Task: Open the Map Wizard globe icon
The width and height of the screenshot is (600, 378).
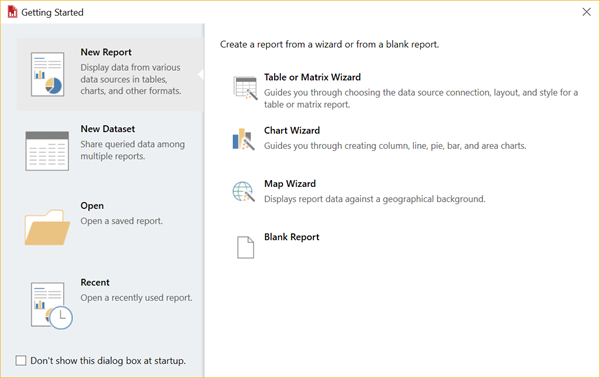Action: [x=243, y=192]
